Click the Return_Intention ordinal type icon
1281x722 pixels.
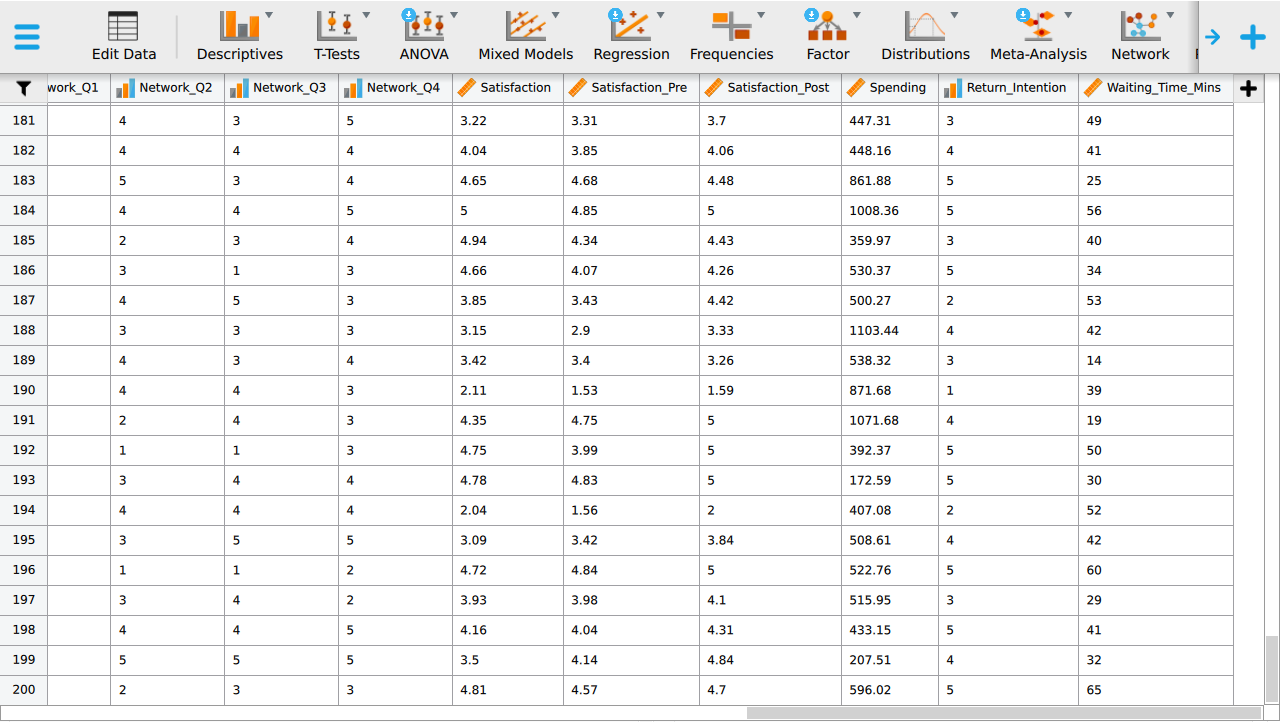tap(952, 88)
